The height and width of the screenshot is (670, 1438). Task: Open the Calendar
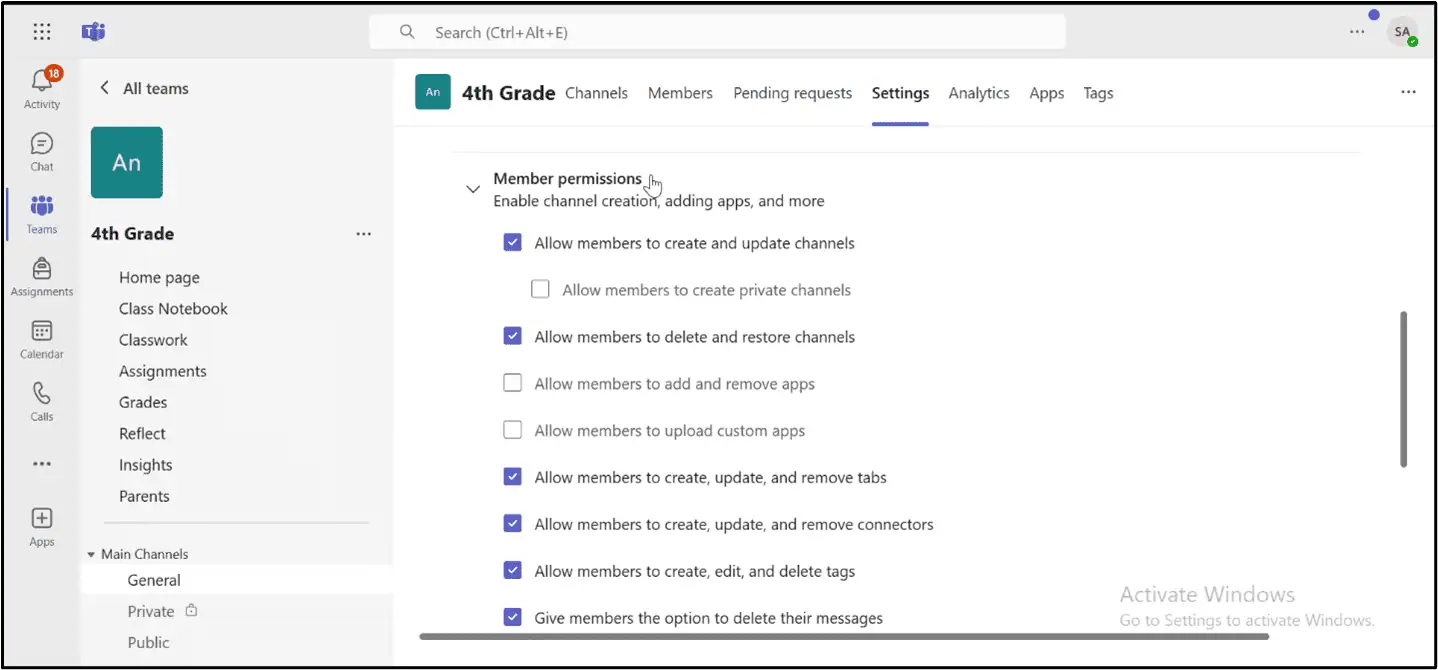tap(41, 340)
